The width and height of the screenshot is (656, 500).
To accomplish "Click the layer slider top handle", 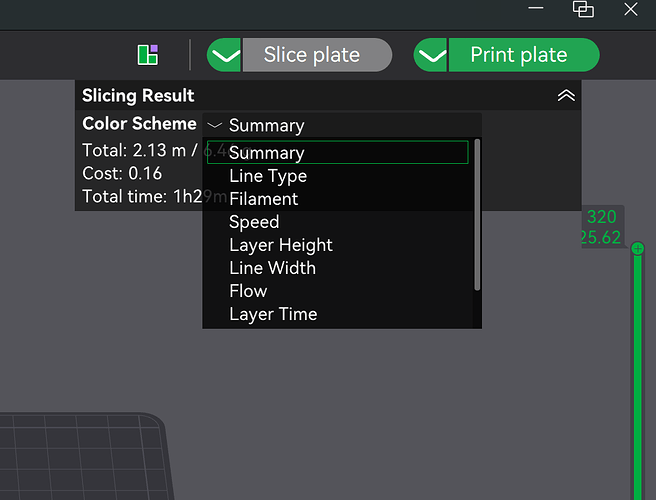I will pos(638,249).
